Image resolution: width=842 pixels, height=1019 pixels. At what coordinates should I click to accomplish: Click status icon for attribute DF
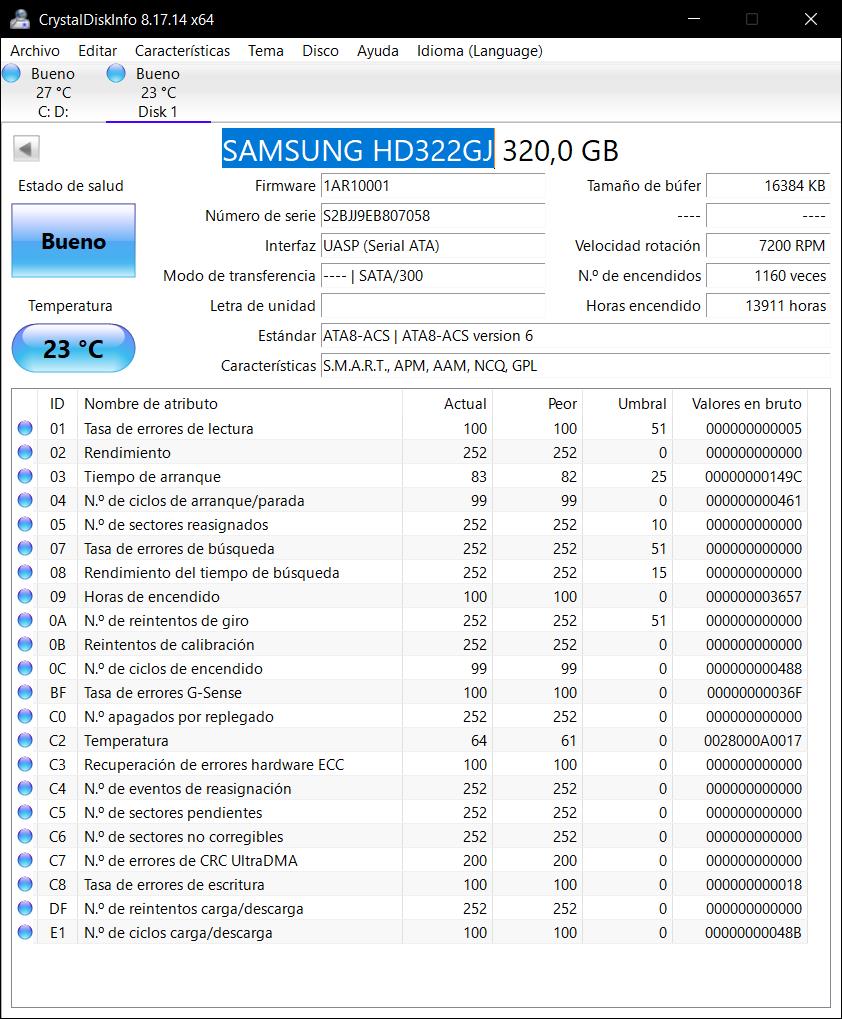pos(25,909)
